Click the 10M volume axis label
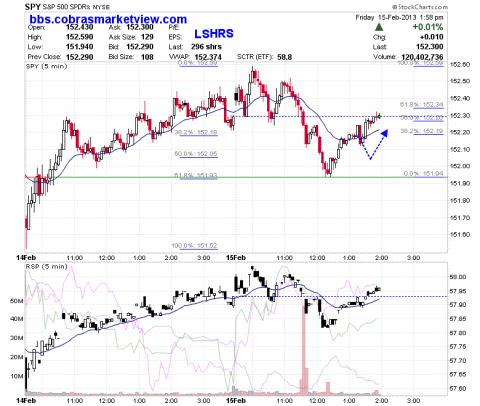The width and height of the screenshot is (480, 406). 16,376
